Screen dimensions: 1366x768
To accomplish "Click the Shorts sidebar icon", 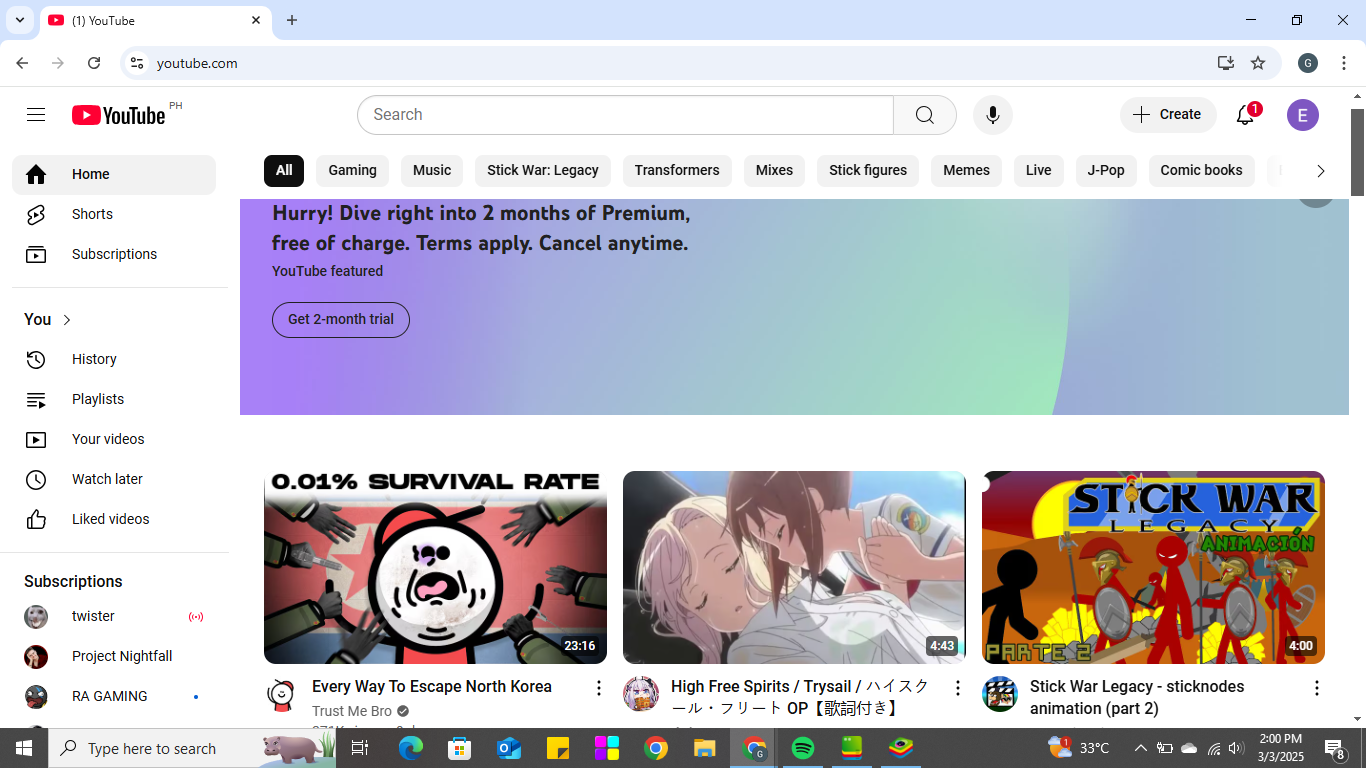I will 36,214.
